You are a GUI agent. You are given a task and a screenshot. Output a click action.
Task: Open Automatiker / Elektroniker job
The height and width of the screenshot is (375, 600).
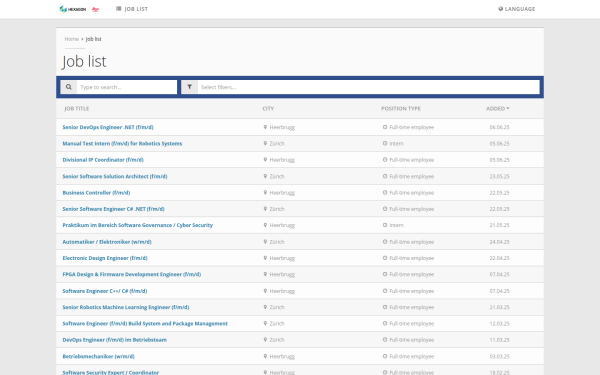click(x=107, y=242)
